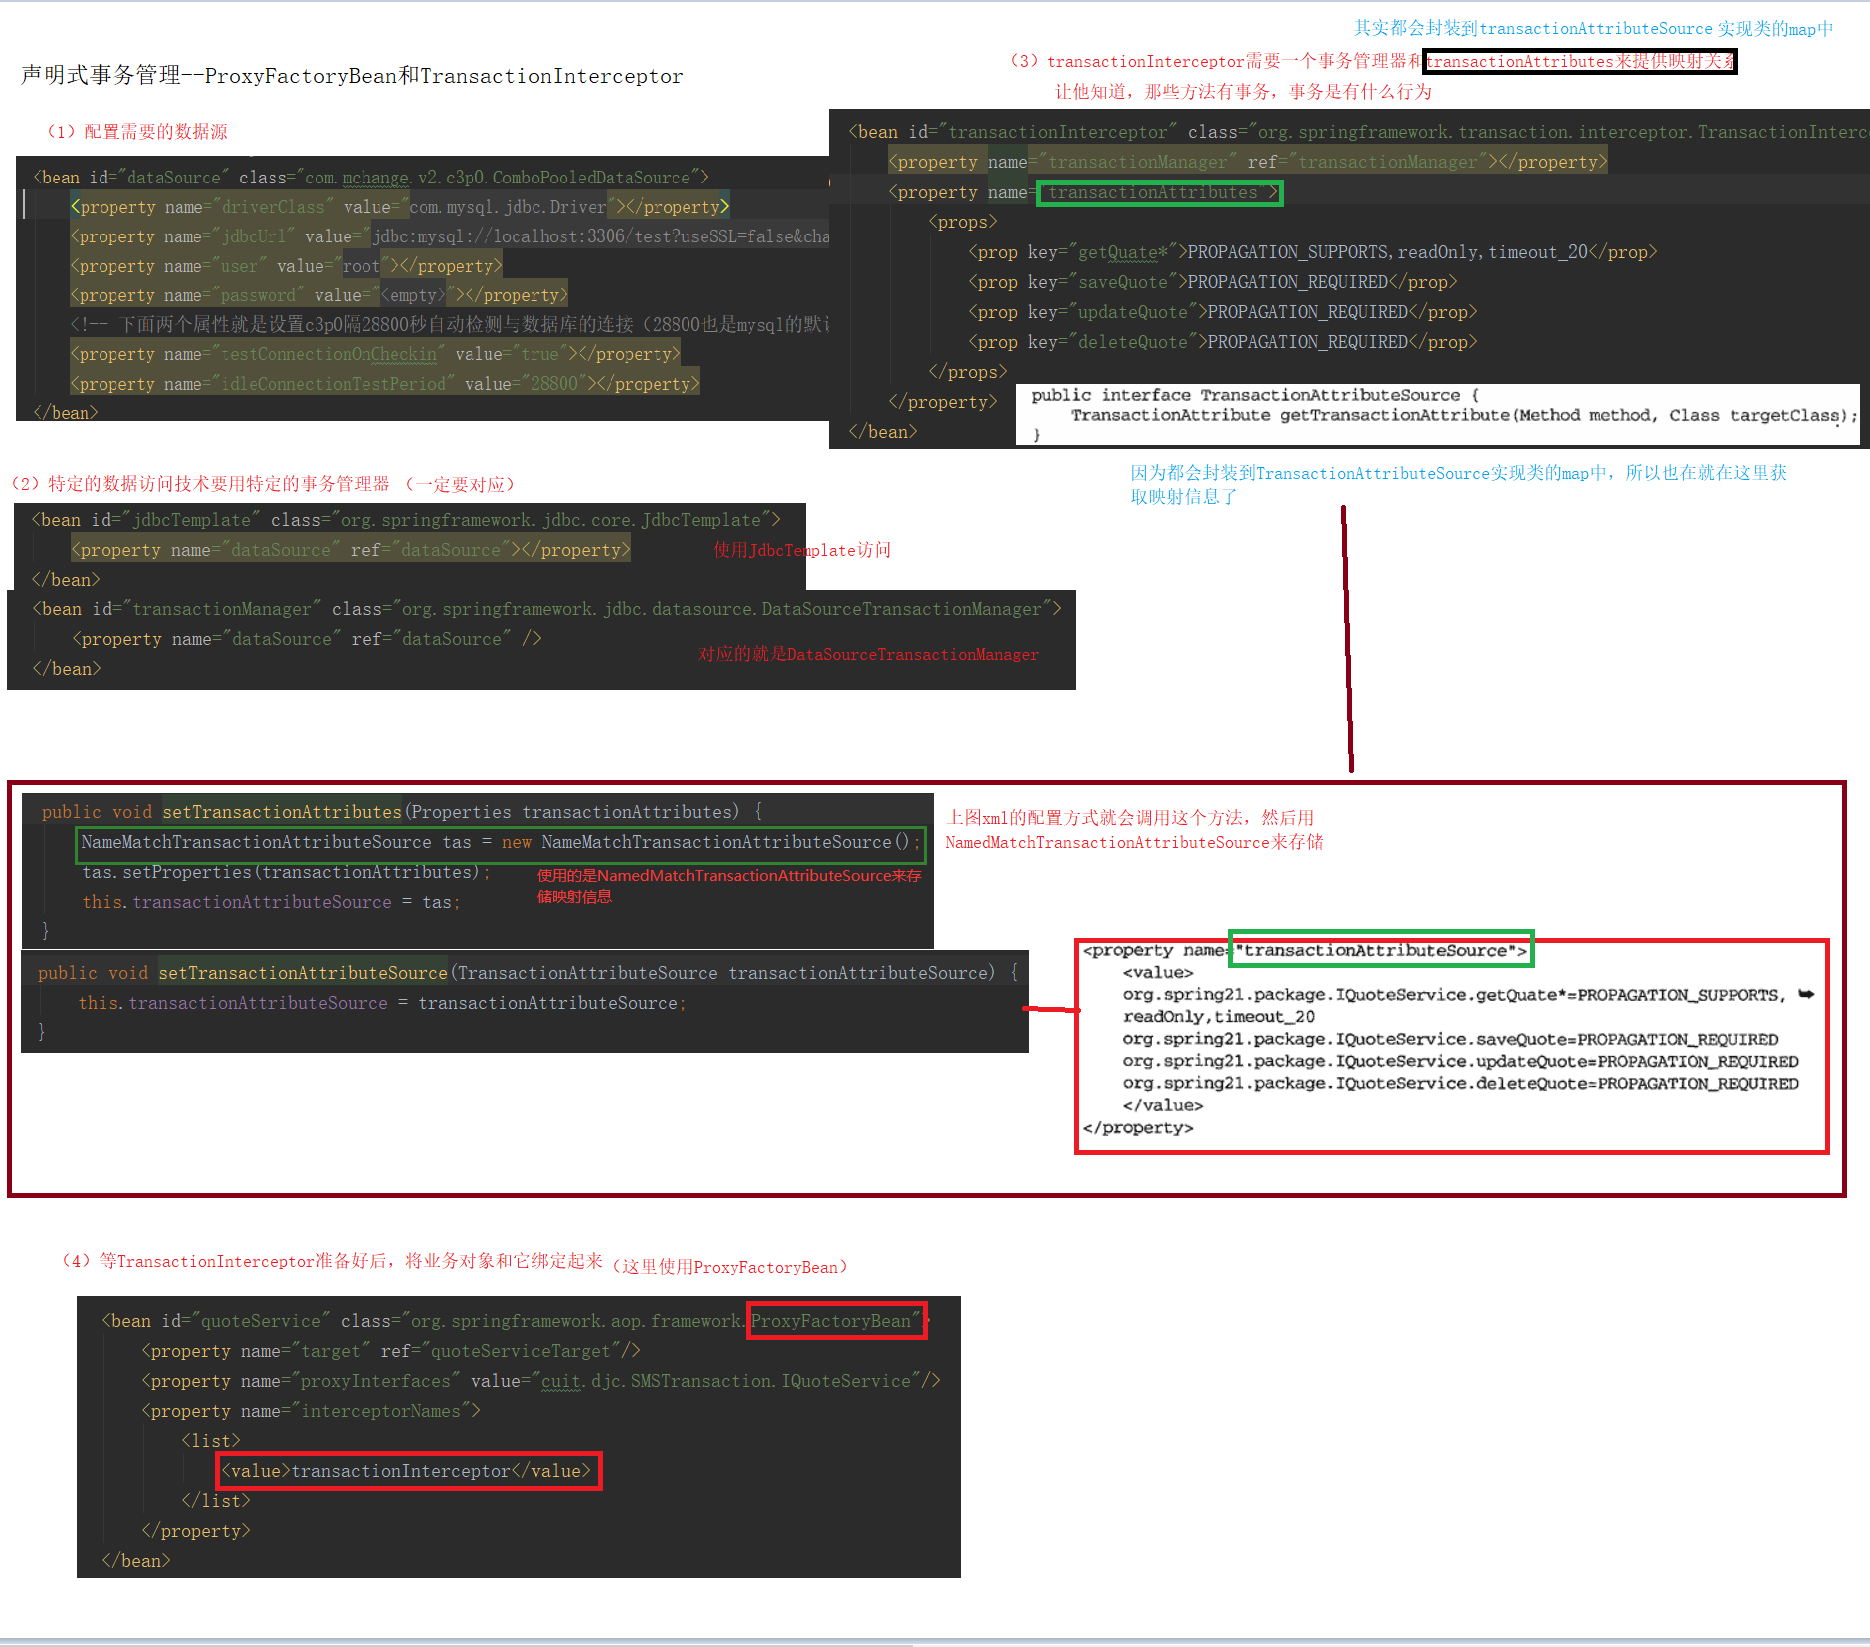Viewport: 1870px width, 1647px height.
Task: Click the prop line key="deleteQuote"
Action: click(x=1222, y=342)
